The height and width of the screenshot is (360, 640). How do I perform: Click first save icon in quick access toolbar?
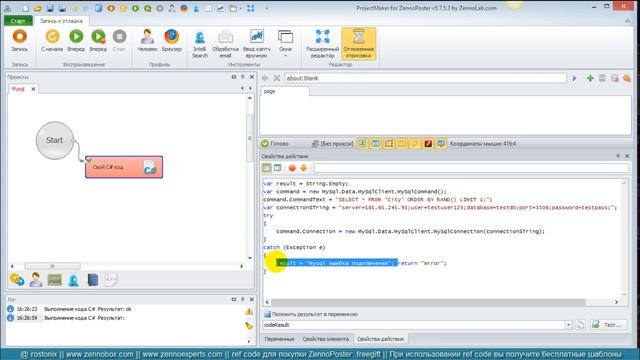tap(50, 8)
